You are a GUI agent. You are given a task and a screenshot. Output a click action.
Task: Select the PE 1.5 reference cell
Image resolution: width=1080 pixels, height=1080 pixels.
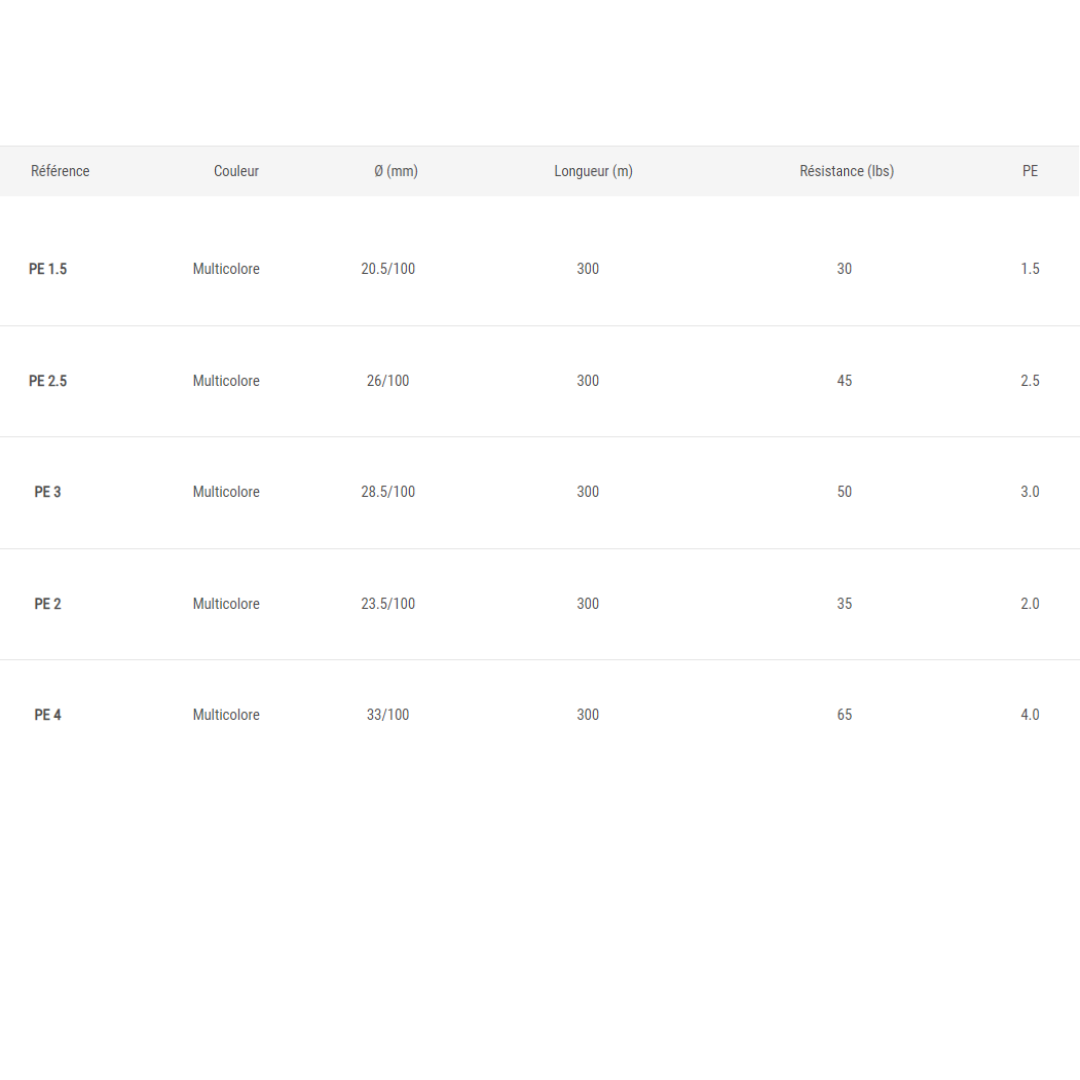coord(48,269)
